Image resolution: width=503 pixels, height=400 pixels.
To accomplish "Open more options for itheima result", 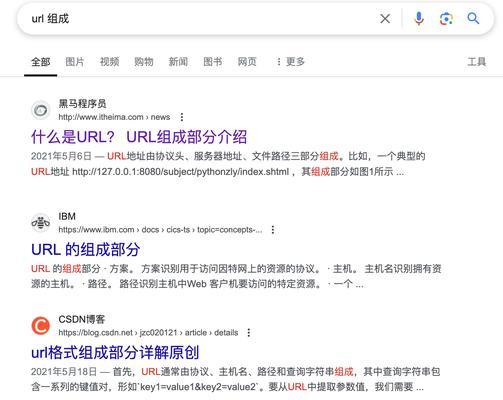I will (x=182, y=117).
